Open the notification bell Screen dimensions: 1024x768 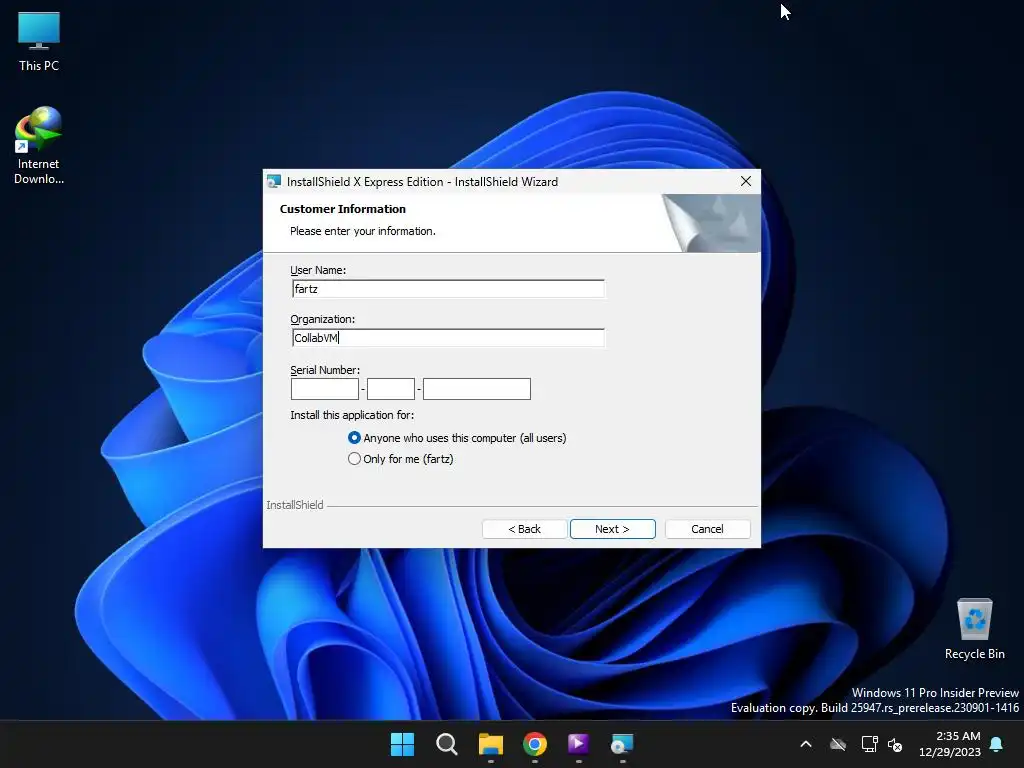tap(997, 744)
